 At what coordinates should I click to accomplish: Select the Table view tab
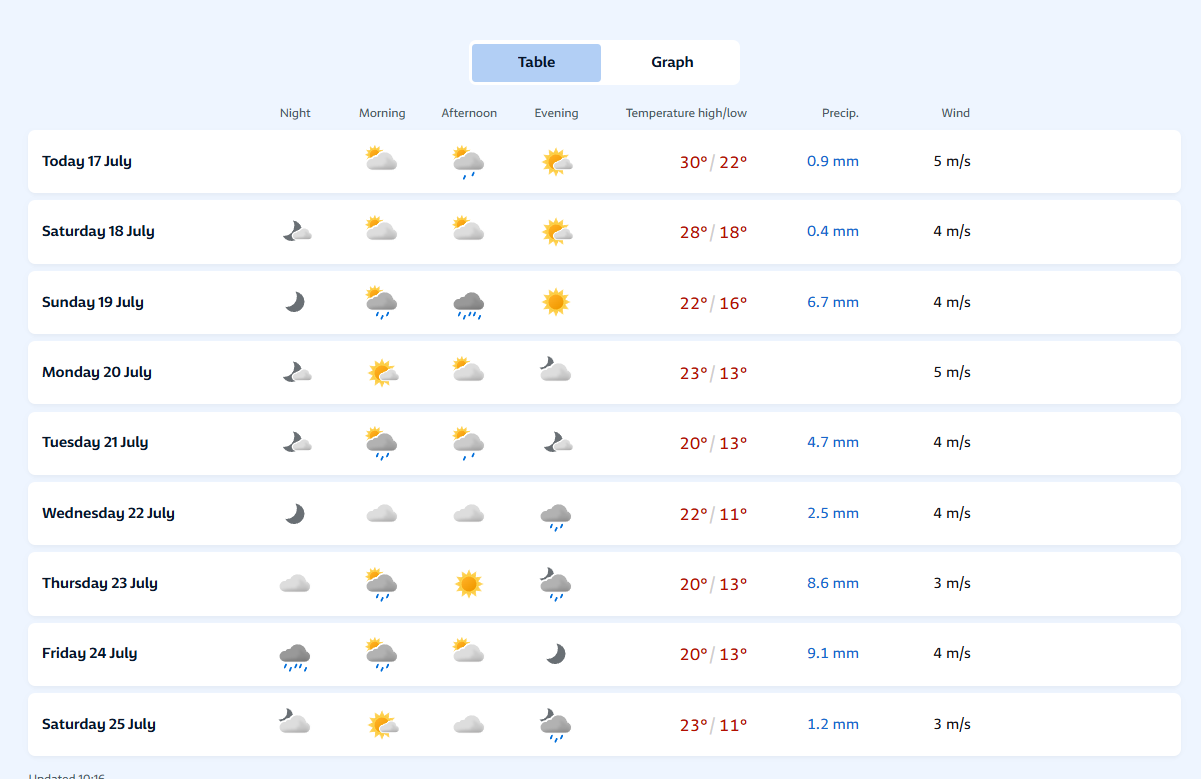pyautogui.click(x=536, y=62)
